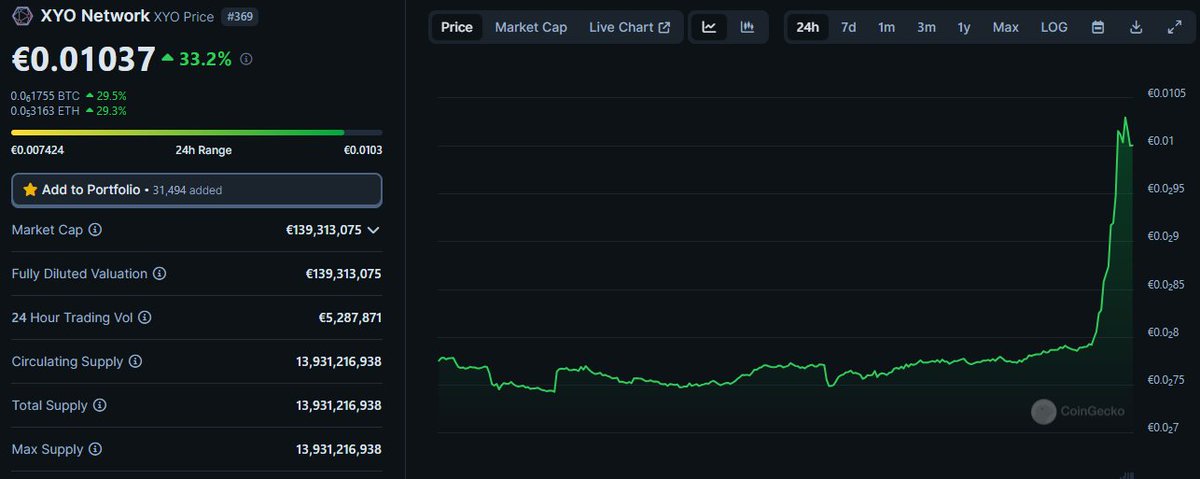
Task: Click the €0.01037 price text
Action: (x=83, y=59)
